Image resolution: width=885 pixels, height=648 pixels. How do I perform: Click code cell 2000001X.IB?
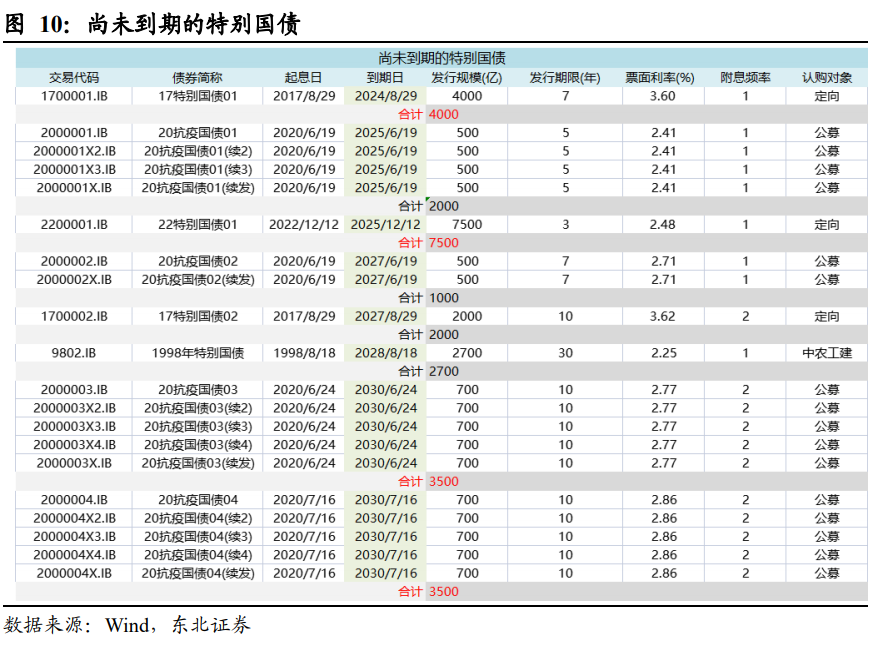[x=74, y=188]
